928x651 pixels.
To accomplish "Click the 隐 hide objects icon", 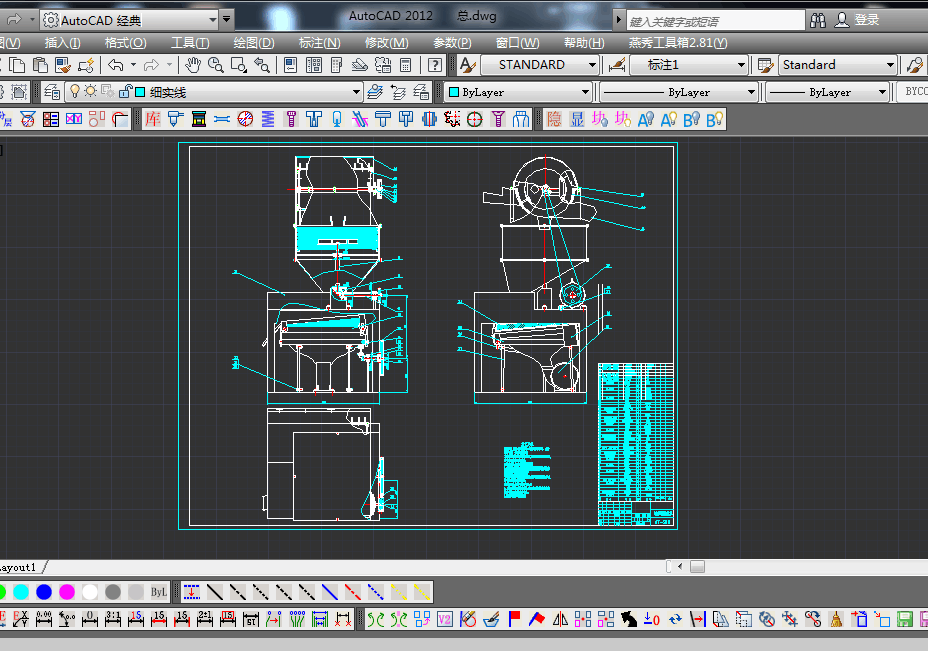I will click(x=554, y=120).
